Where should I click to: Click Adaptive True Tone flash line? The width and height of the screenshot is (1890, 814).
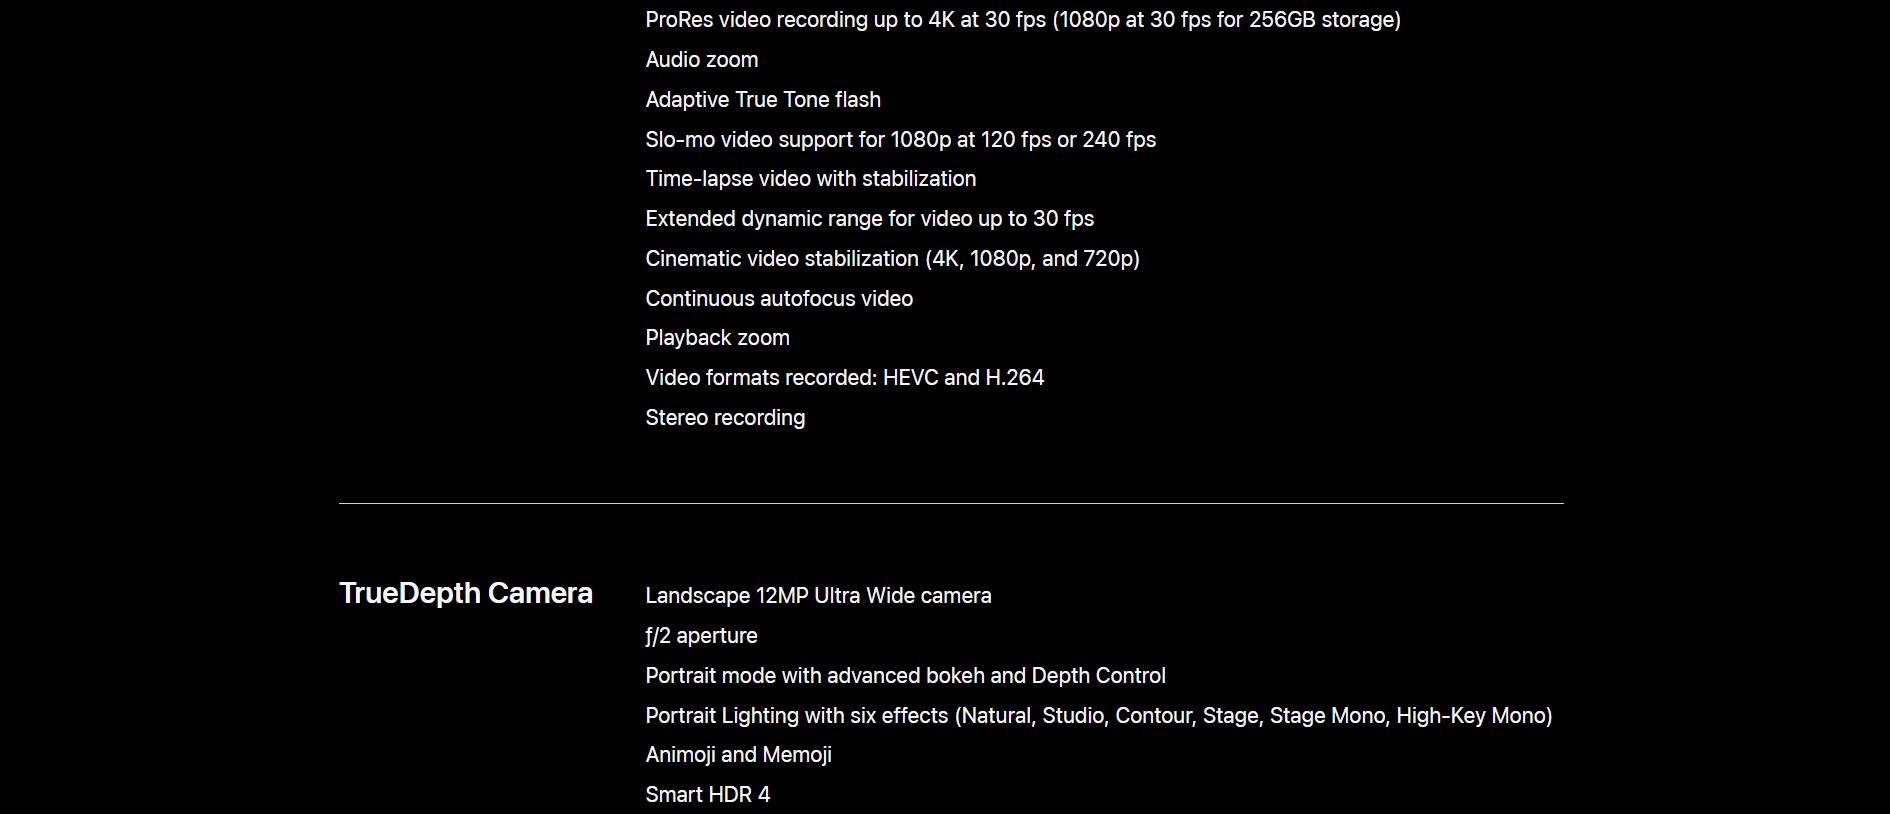[x=763, y=100]
